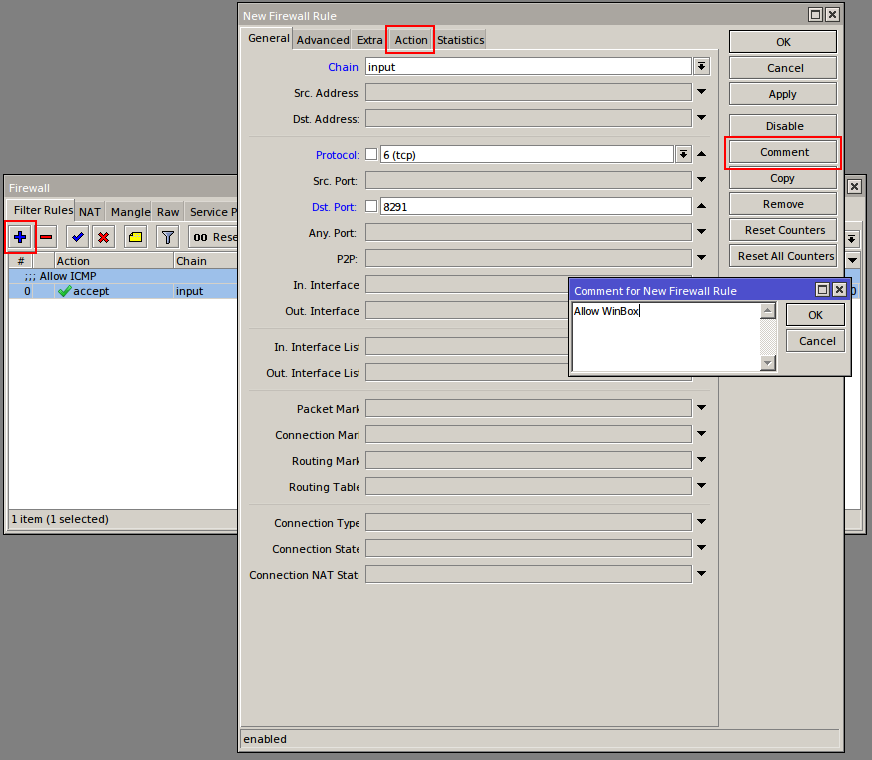The width and height of the screenshot is (872, 760).
Task: Switch to the Action tab
Action: (410, 40)
